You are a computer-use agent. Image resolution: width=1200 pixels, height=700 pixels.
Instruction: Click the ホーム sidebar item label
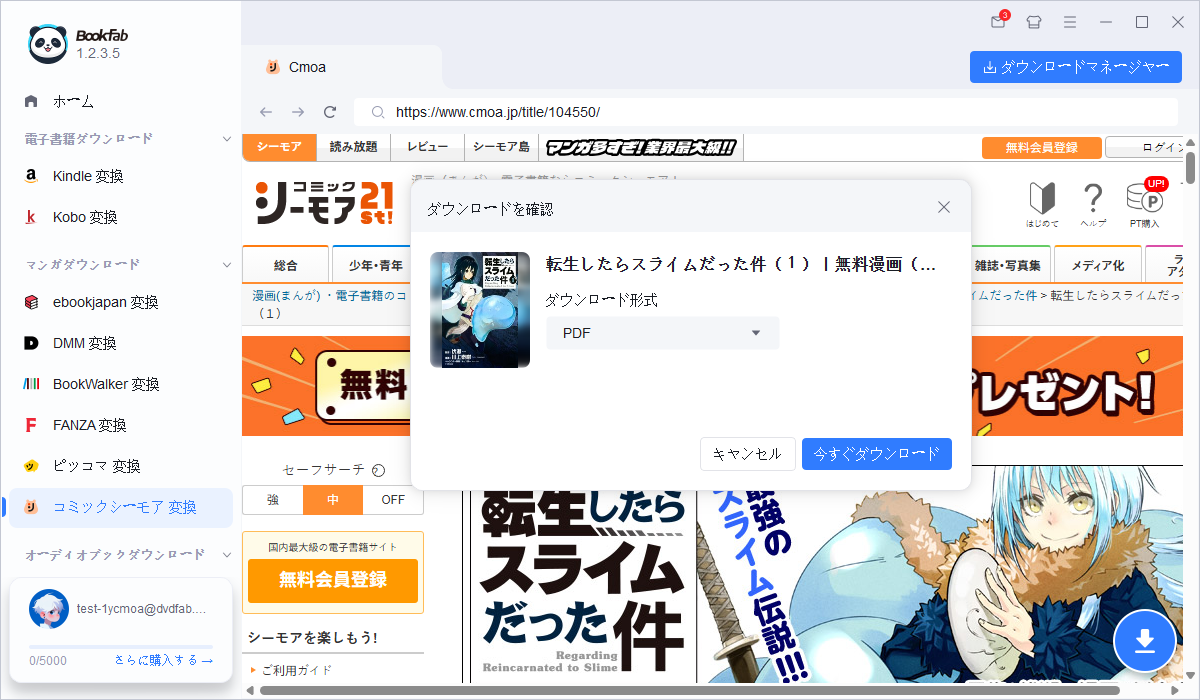tap(73, 101)
